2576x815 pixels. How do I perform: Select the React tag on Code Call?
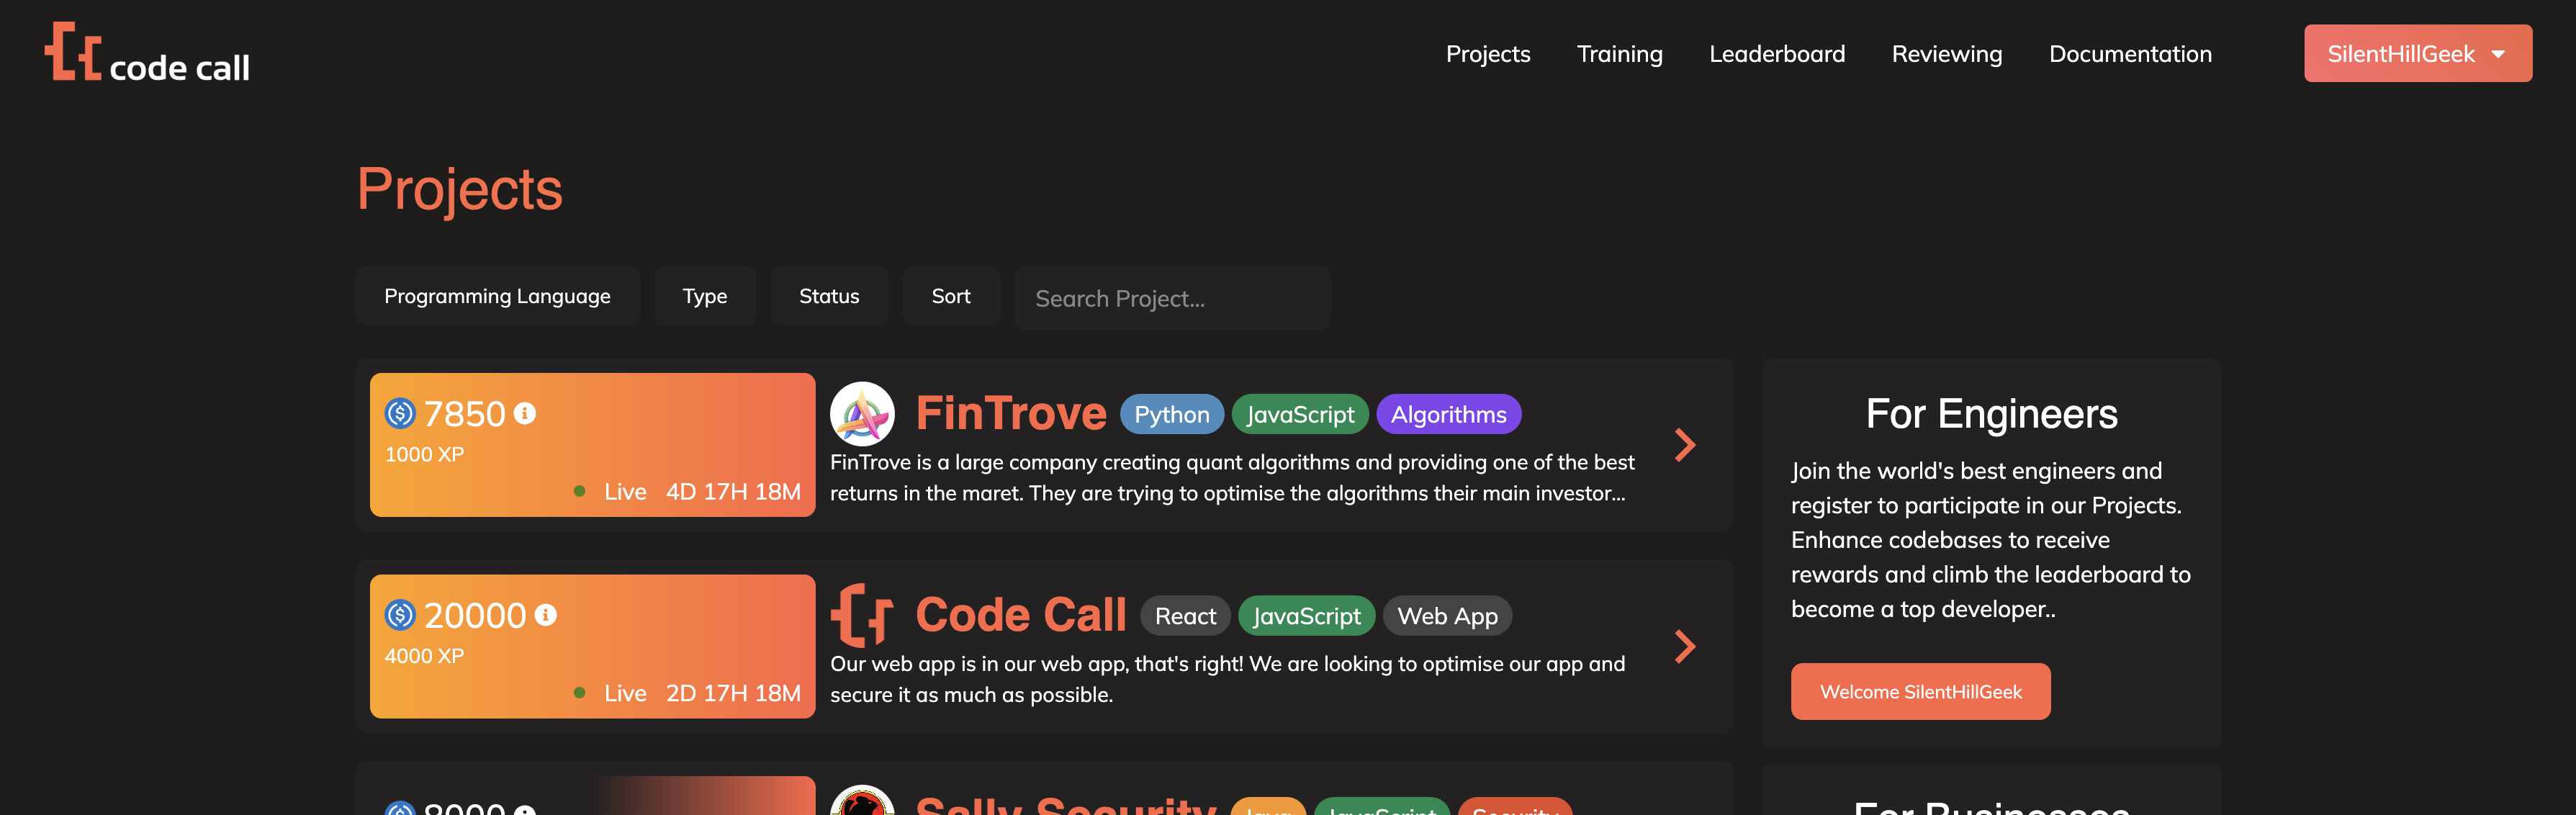[x=1185, y=616]
